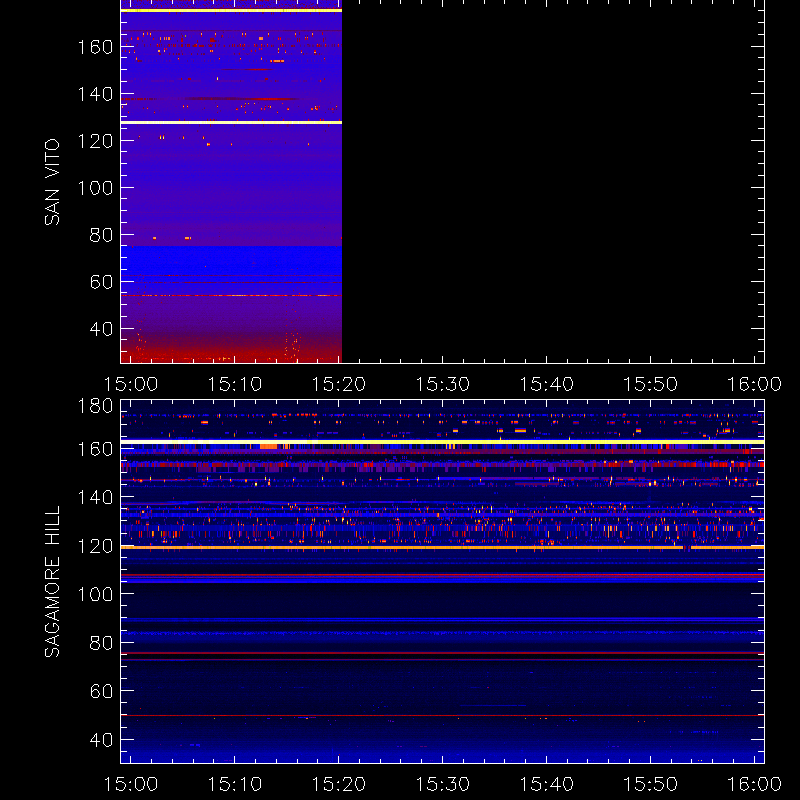The image size is (800, 800).
Task: Click 15:10 time label below Sagamore Hill plot
Action: (x=235, y=784)
